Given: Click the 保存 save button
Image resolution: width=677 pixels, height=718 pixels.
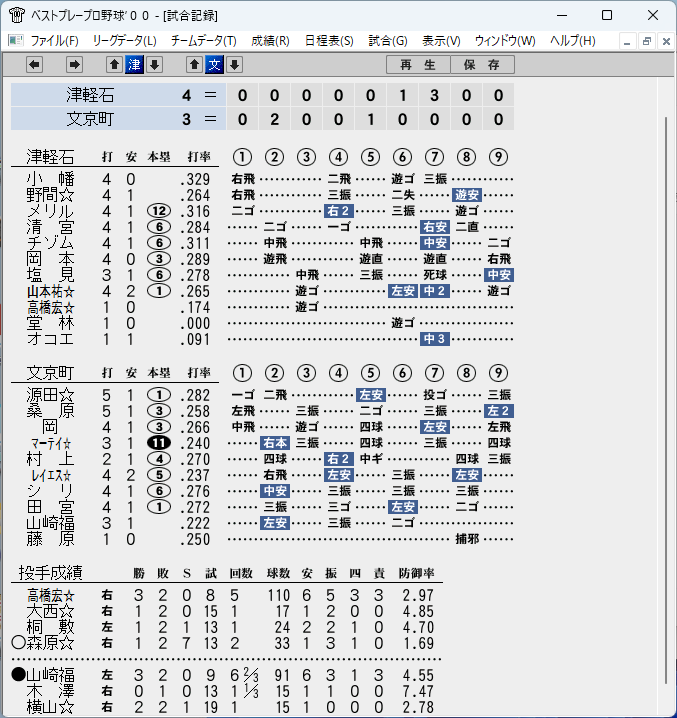Looking at the screenshot, I should click(x=482, y=65).
